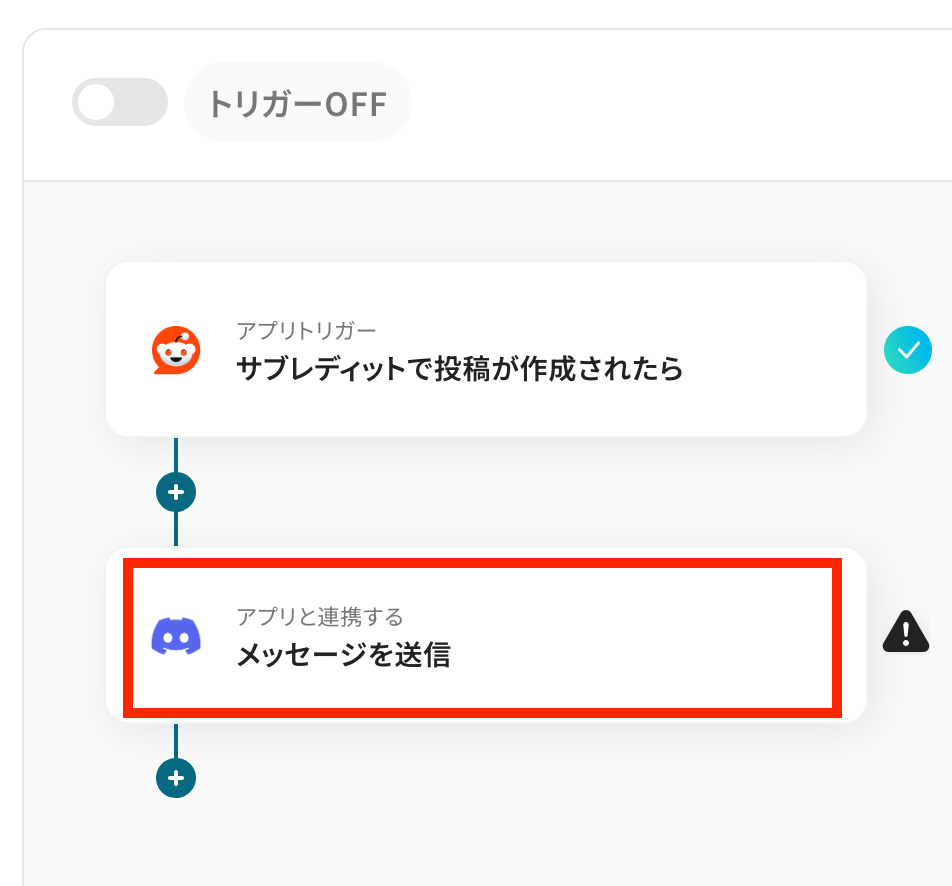
Task: Click the トリガーOFF status pill
Action: click(x=297, y=103)
